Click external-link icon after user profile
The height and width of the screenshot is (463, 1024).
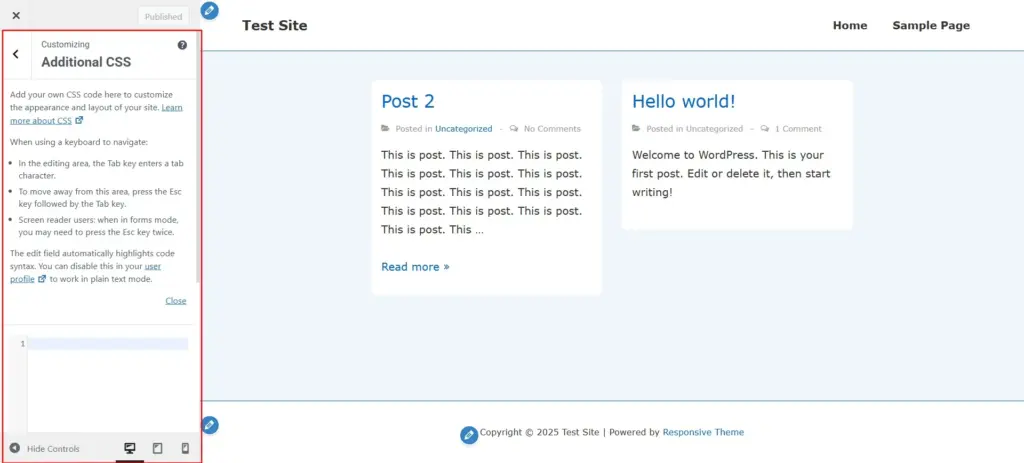(x=42, y=279)
